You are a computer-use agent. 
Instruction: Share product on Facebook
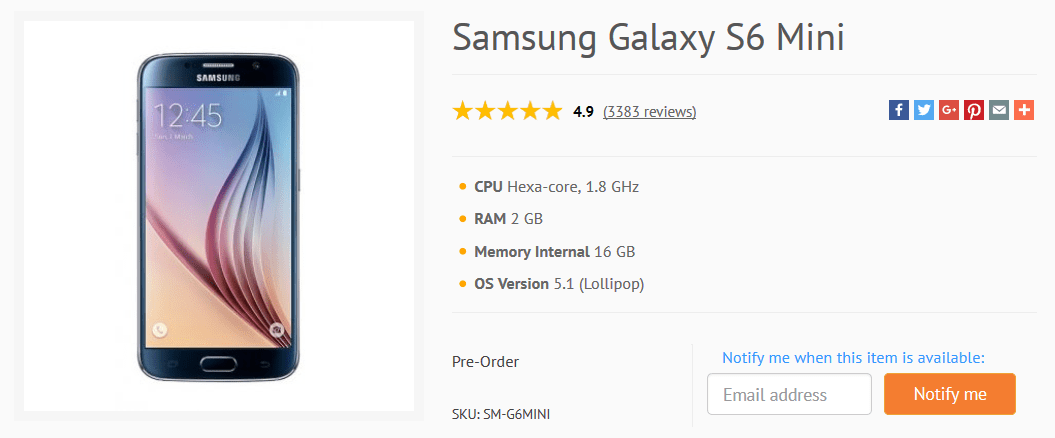tap(898, 111)
